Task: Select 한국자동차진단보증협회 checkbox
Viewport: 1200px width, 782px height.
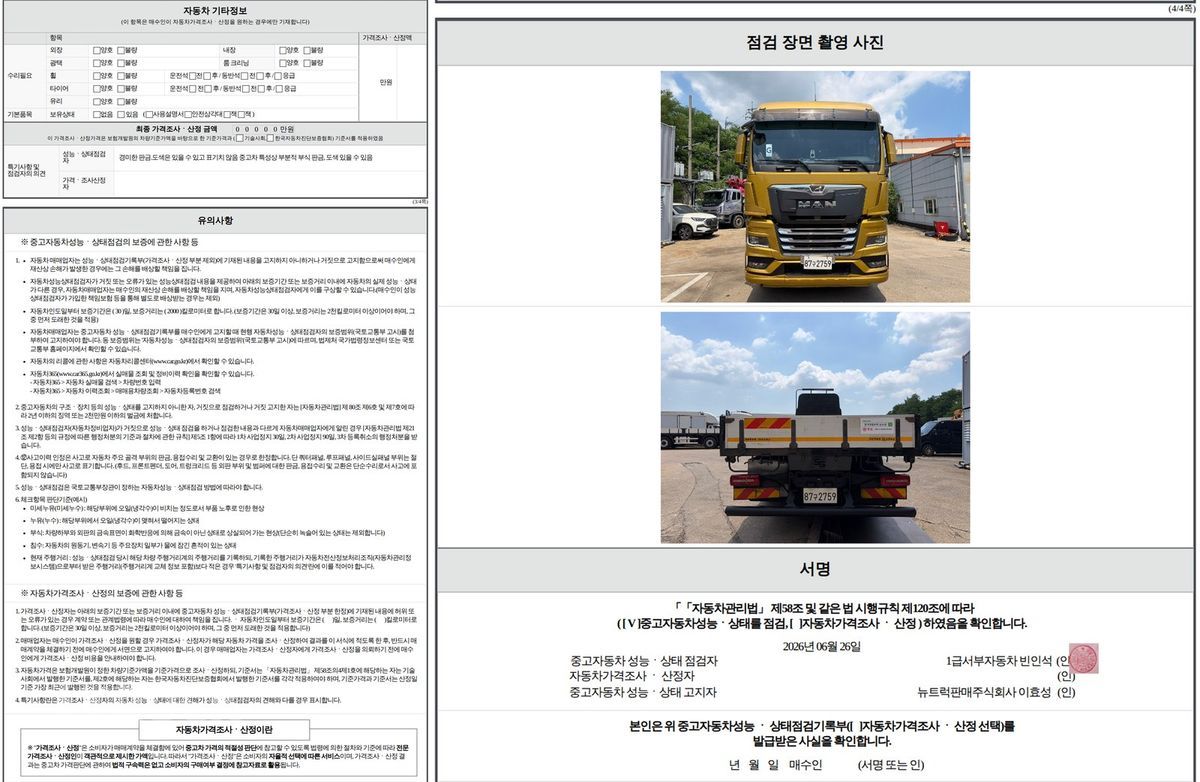Action: pyautogui.click(x=270, y=137)
